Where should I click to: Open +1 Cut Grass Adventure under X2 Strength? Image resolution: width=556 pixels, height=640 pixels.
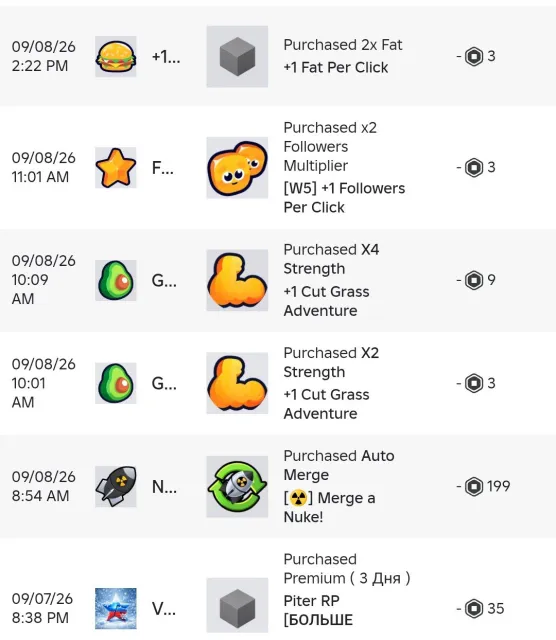(x=326, y=404)
